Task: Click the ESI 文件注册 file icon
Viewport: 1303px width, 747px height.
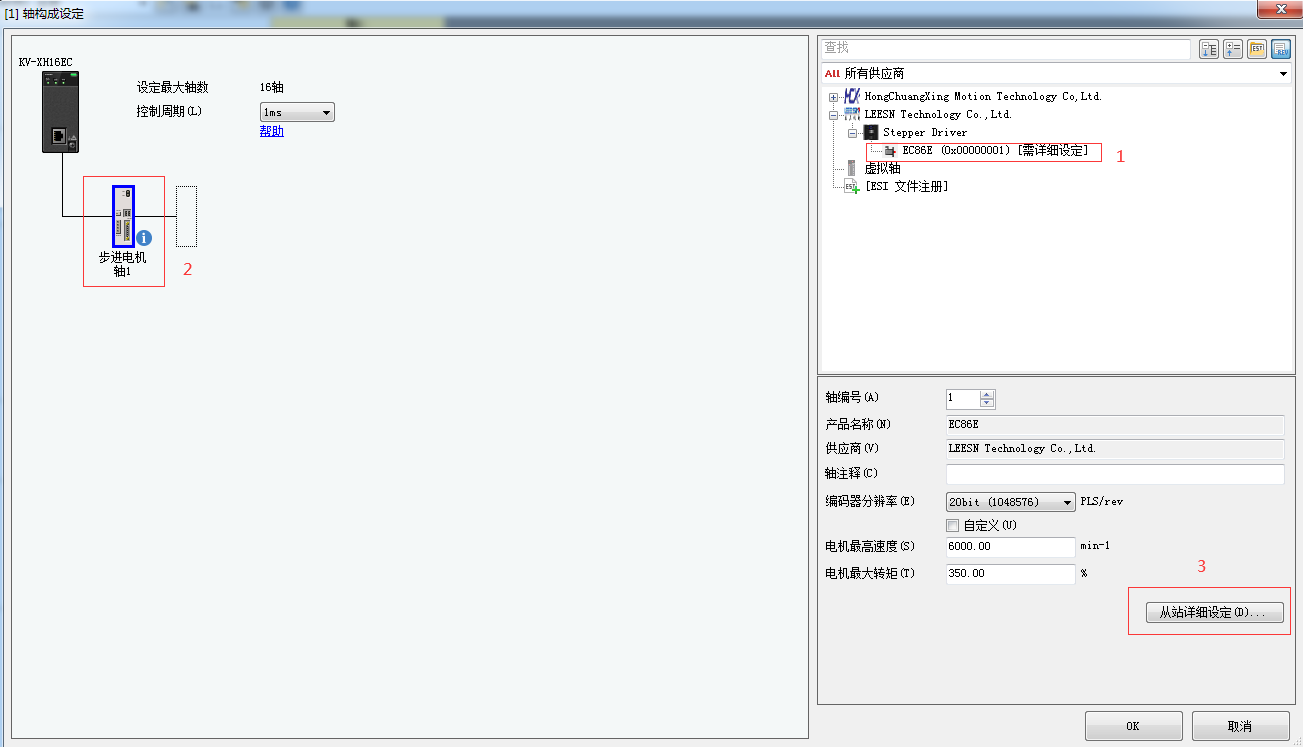Action: click(852, 186)
